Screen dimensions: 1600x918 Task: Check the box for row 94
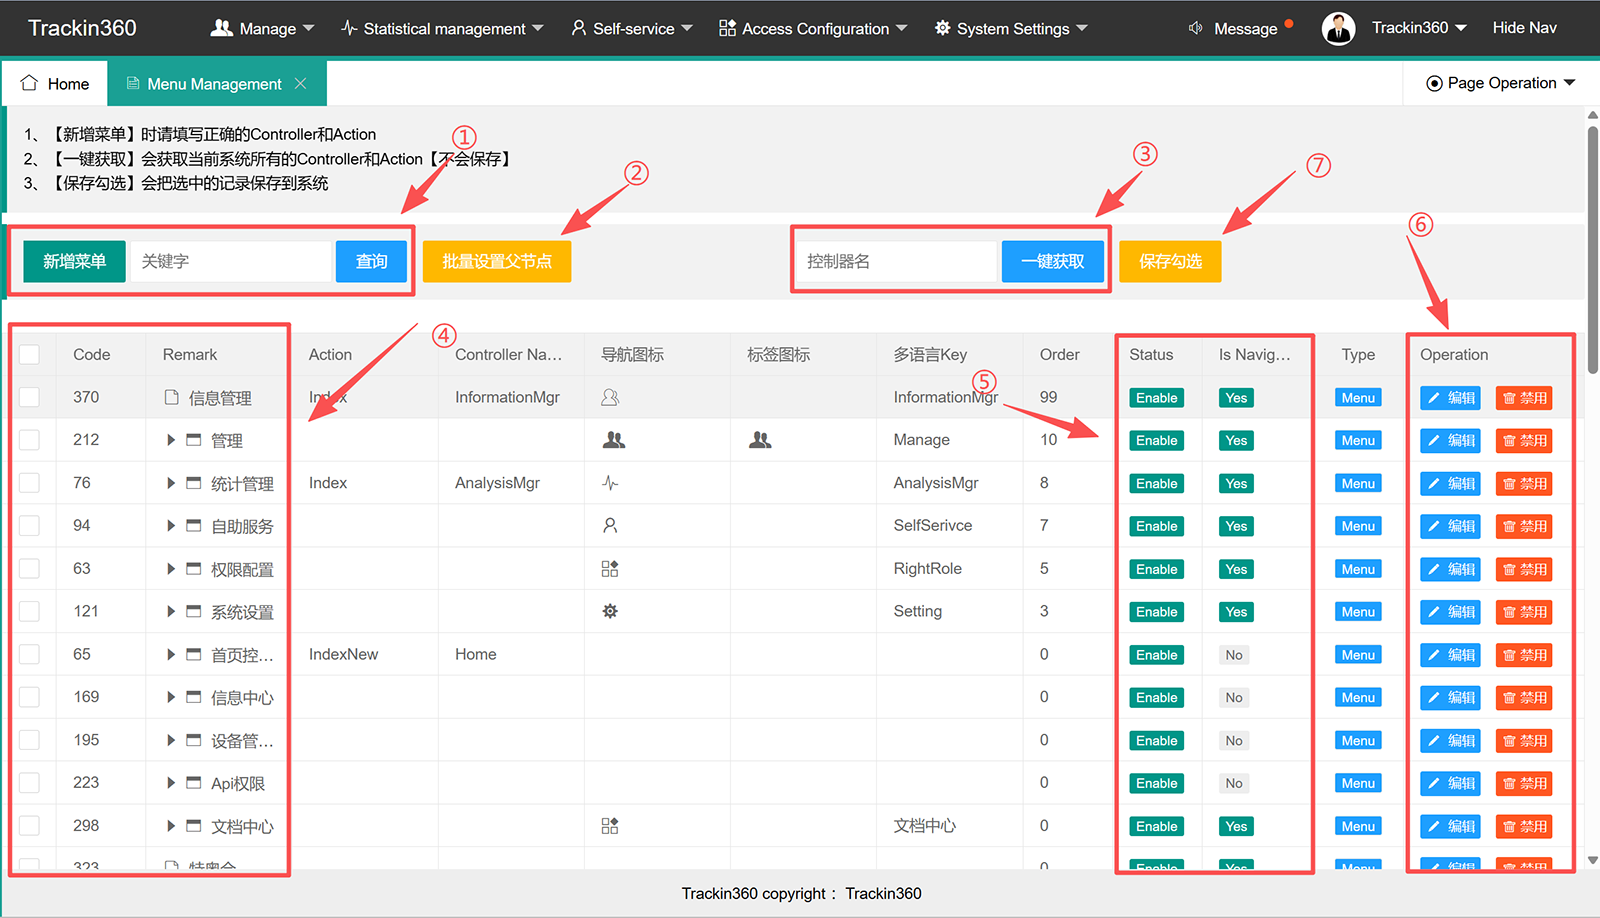[x=30, y=526]
